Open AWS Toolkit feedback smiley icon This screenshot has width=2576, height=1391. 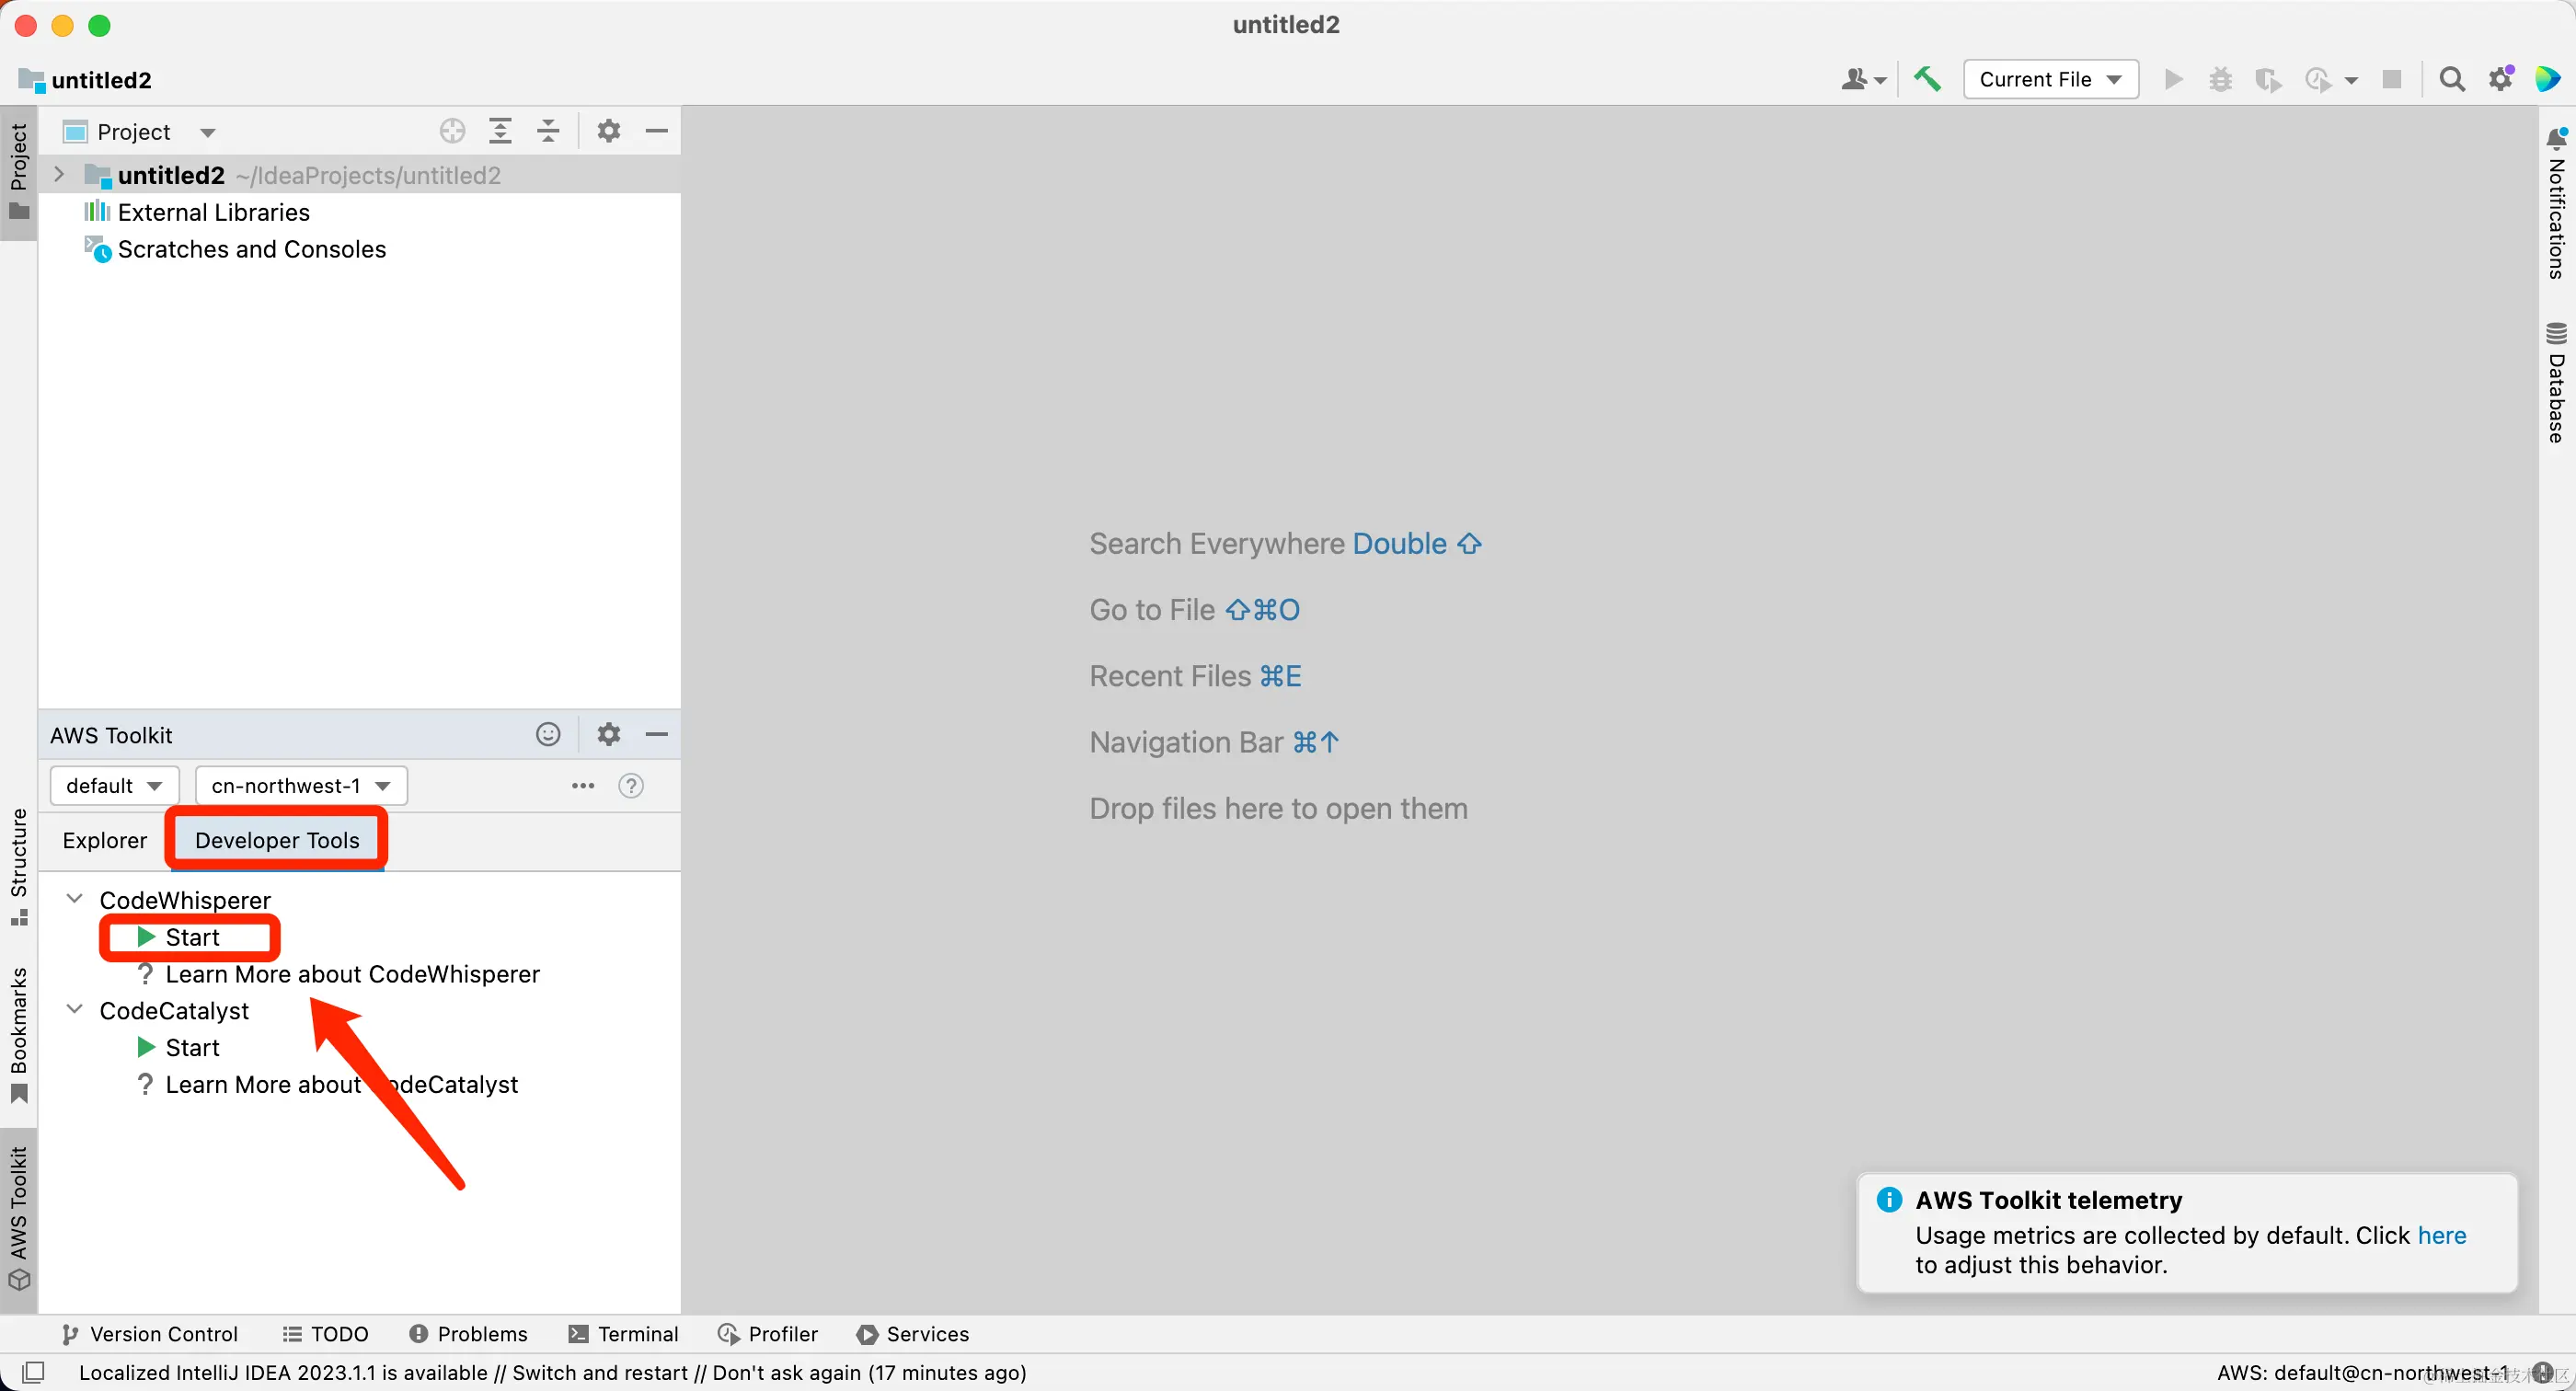pos(548,735)
